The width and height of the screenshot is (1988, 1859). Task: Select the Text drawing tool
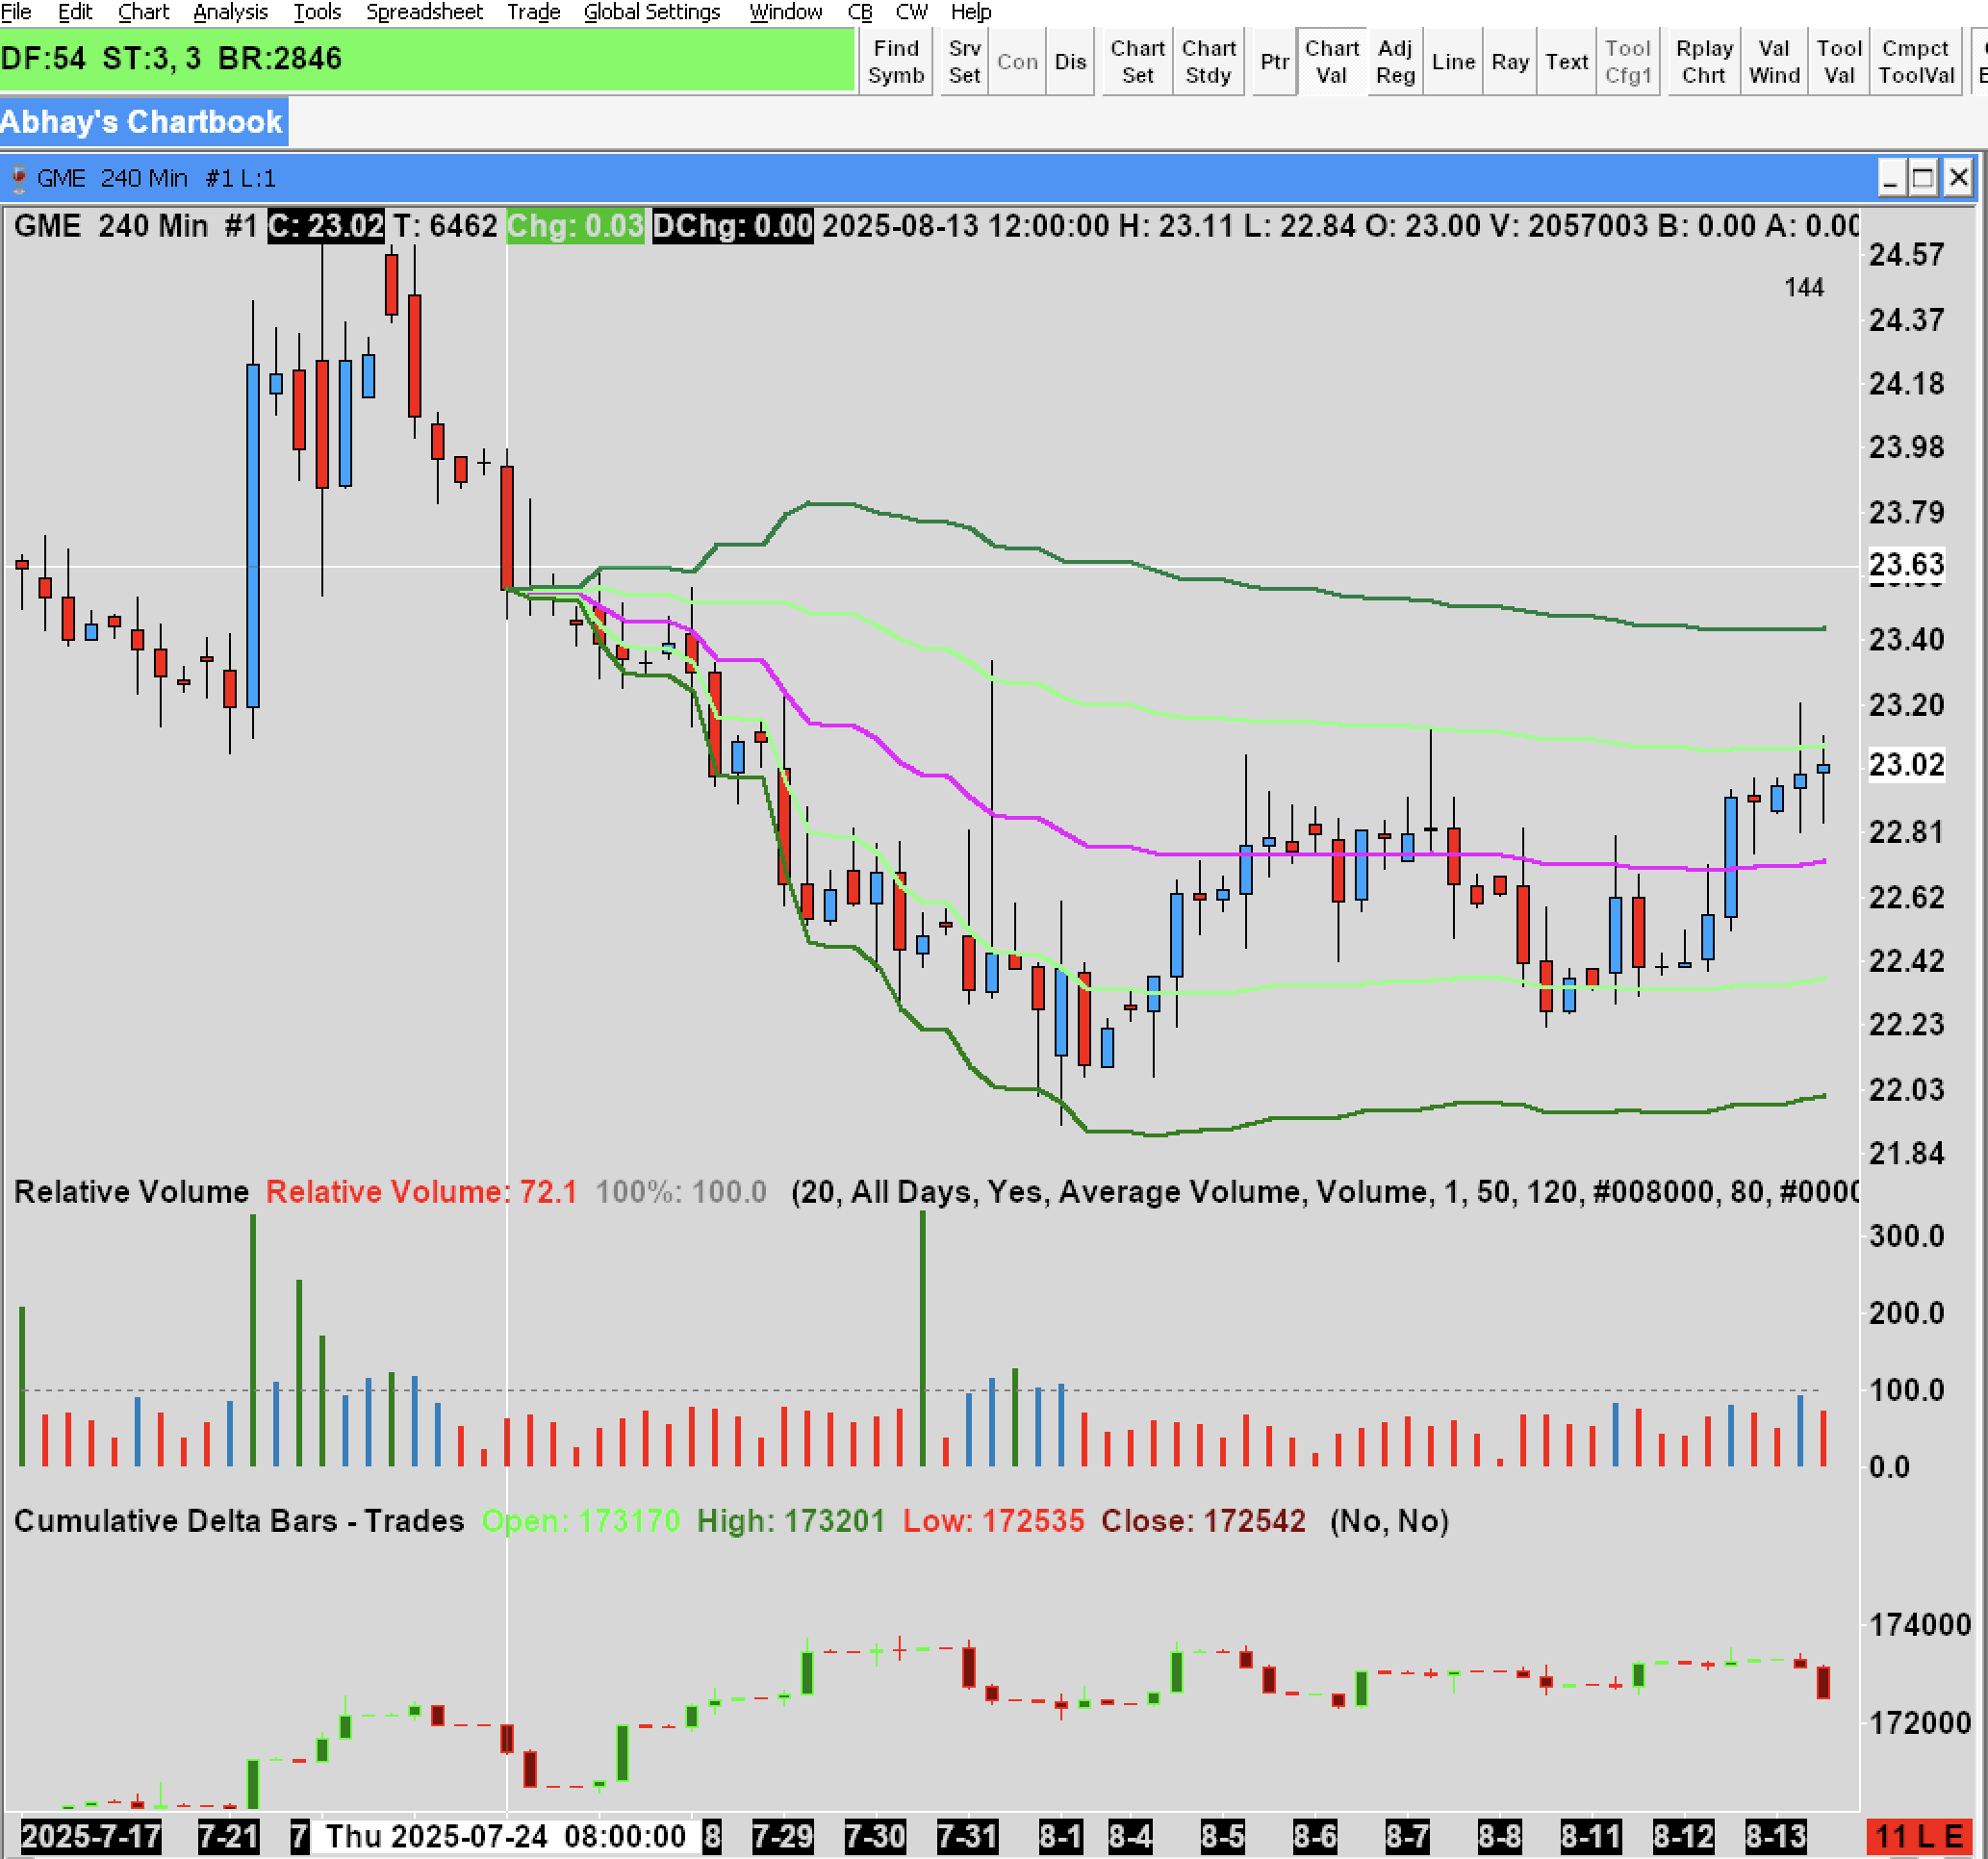click(1565, 62)
